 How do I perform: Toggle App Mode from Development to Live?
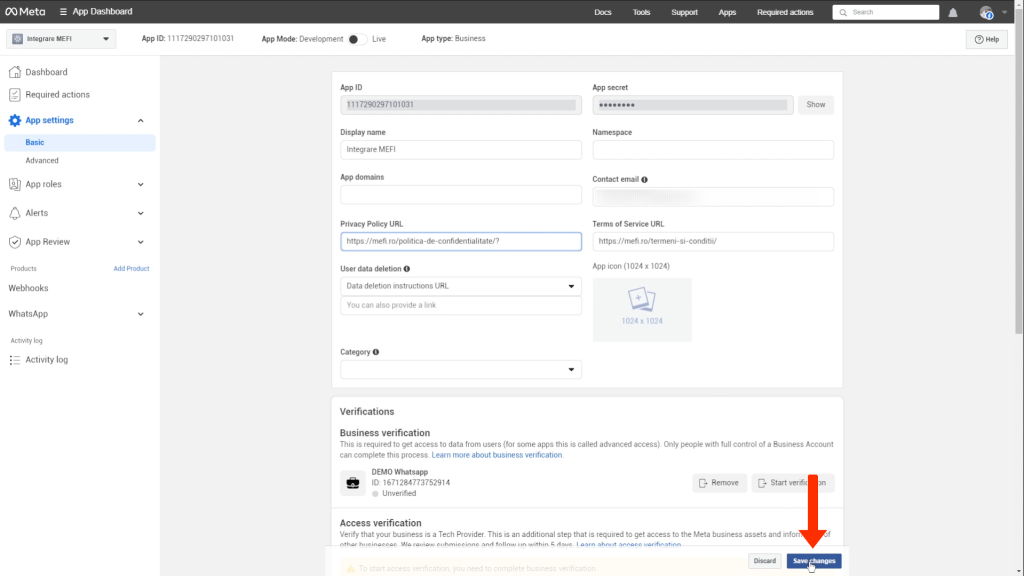coord(357,39)
